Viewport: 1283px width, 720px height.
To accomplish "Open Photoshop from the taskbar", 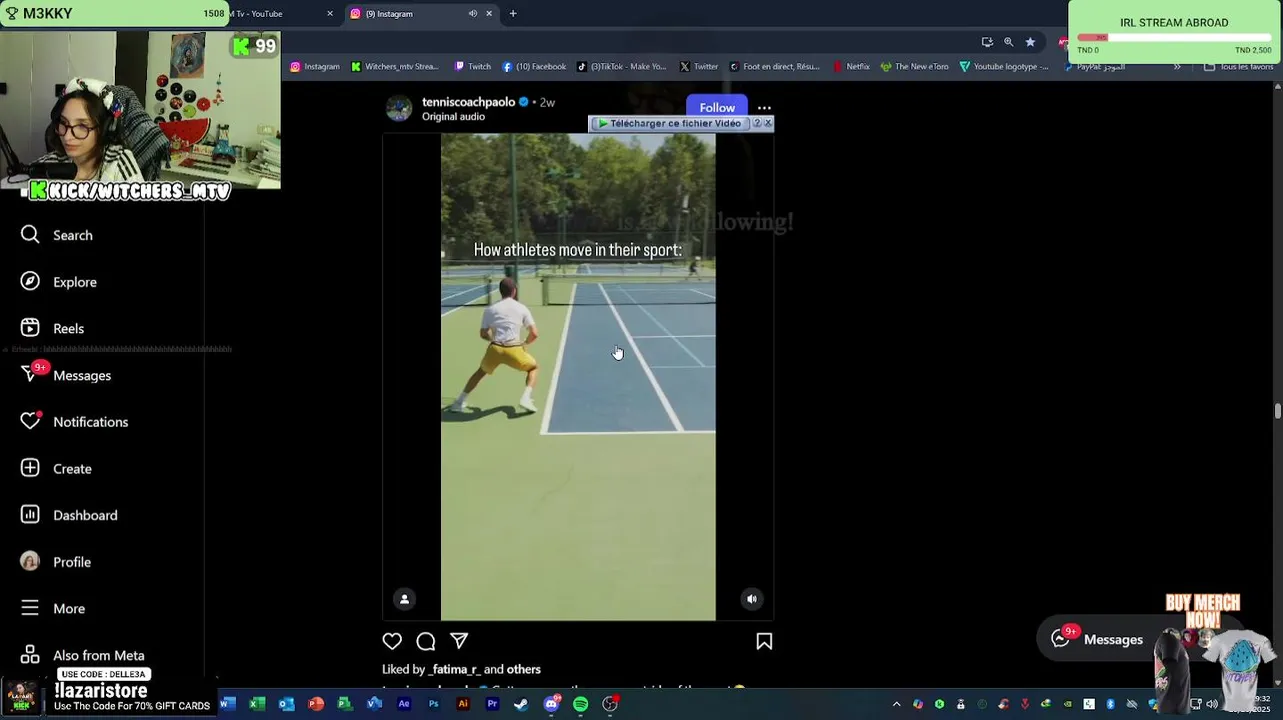I will (x=433, y=704).
